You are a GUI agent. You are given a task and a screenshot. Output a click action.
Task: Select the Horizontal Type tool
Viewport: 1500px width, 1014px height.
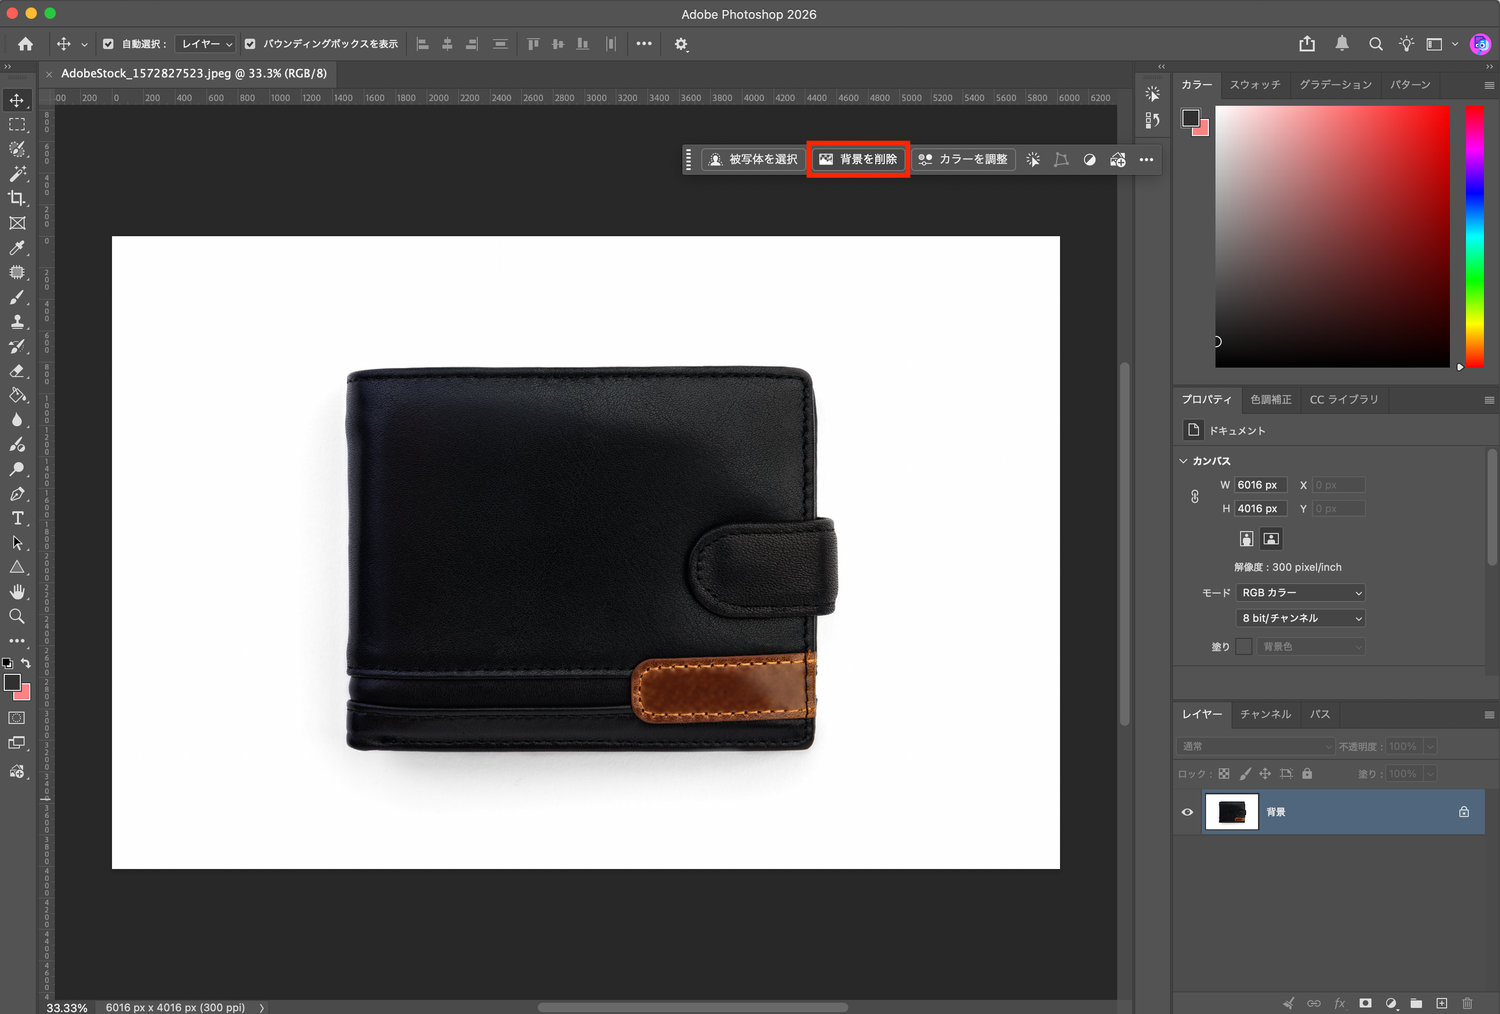17,518
